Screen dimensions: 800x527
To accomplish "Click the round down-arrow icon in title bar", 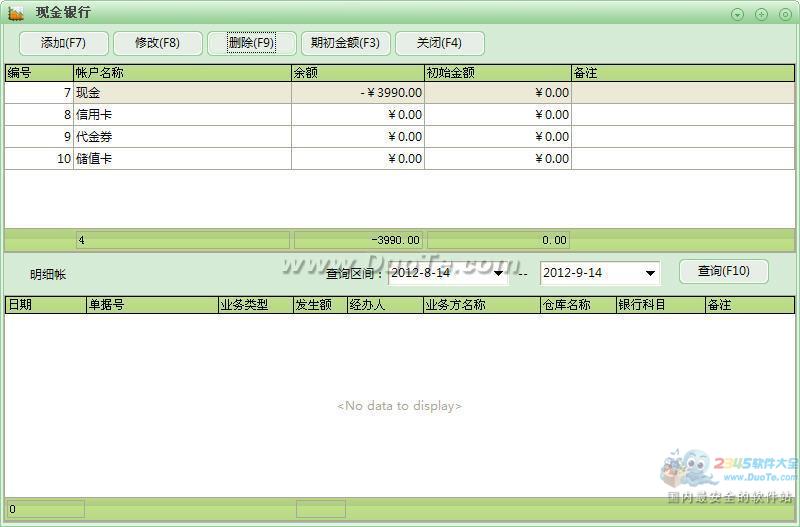I will (737, 14).
